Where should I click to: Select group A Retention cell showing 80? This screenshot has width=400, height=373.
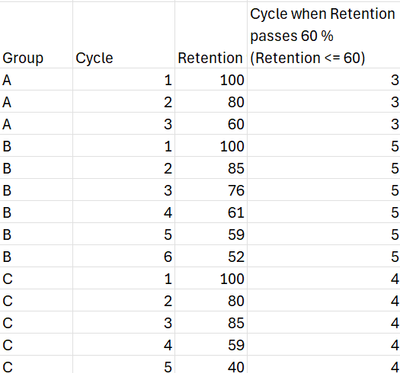point(211,102)
